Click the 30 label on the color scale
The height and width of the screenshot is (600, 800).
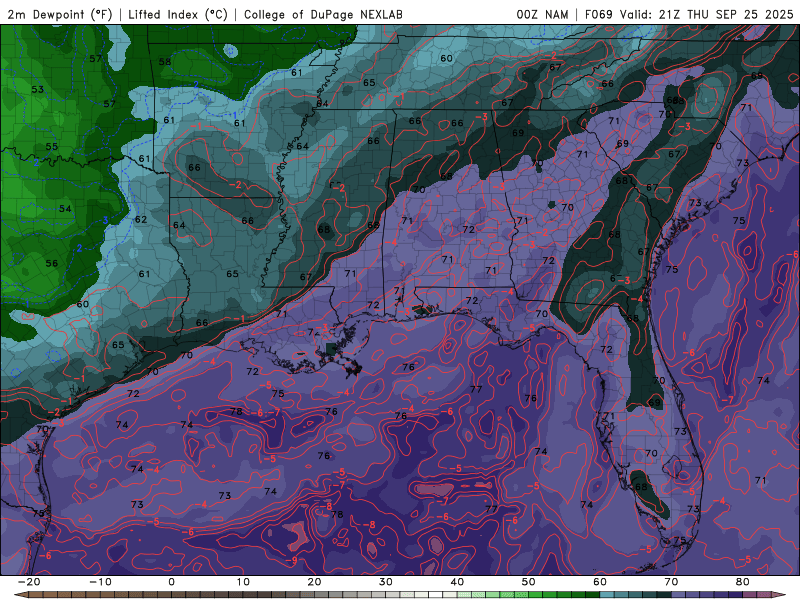386,582
